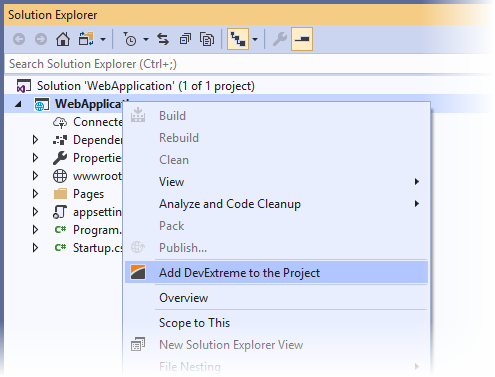Expand the Properties node

pos(35,158)
